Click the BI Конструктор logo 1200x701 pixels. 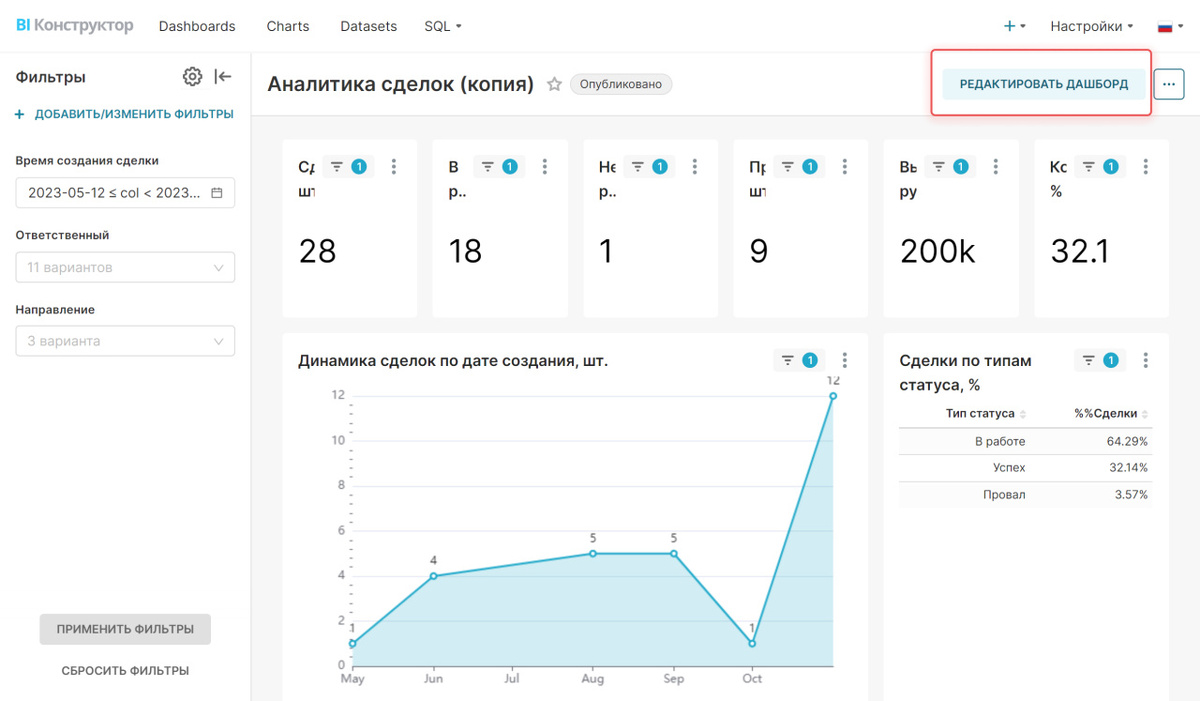click(74, 25)
